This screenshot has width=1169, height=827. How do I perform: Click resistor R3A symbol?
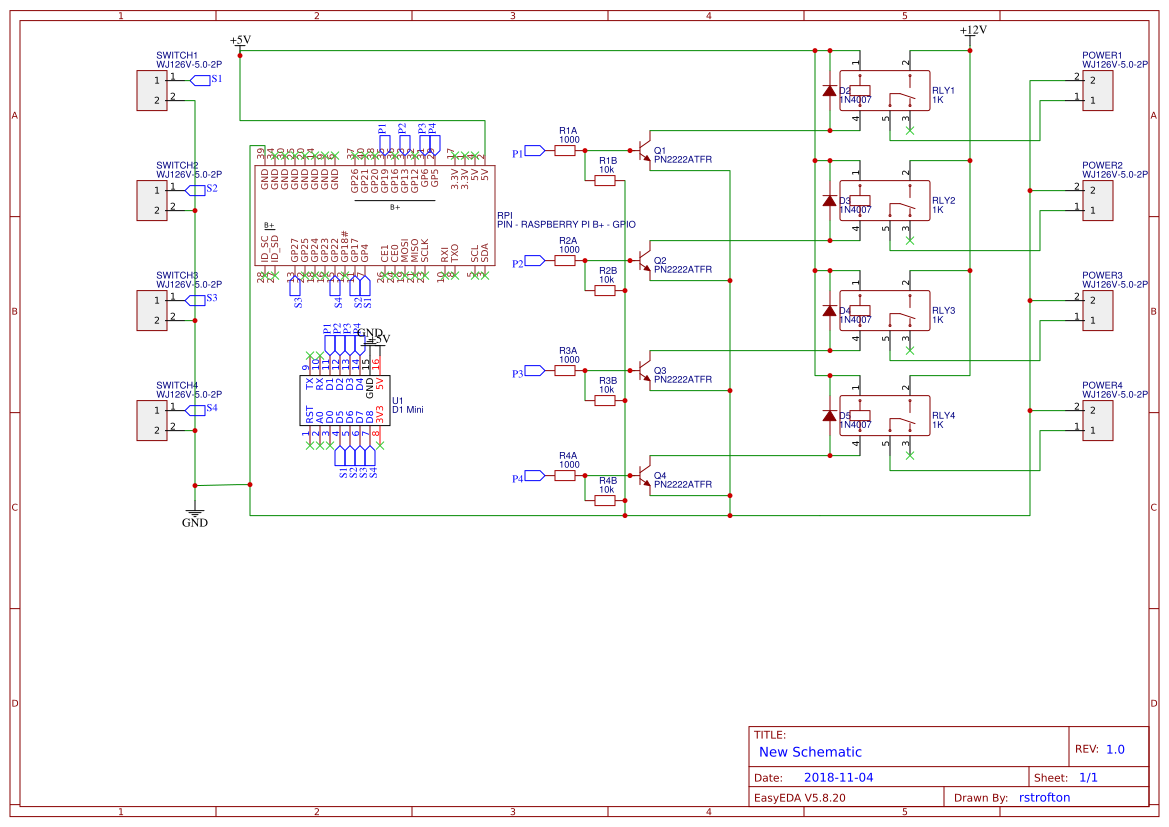tap(565, 371)
